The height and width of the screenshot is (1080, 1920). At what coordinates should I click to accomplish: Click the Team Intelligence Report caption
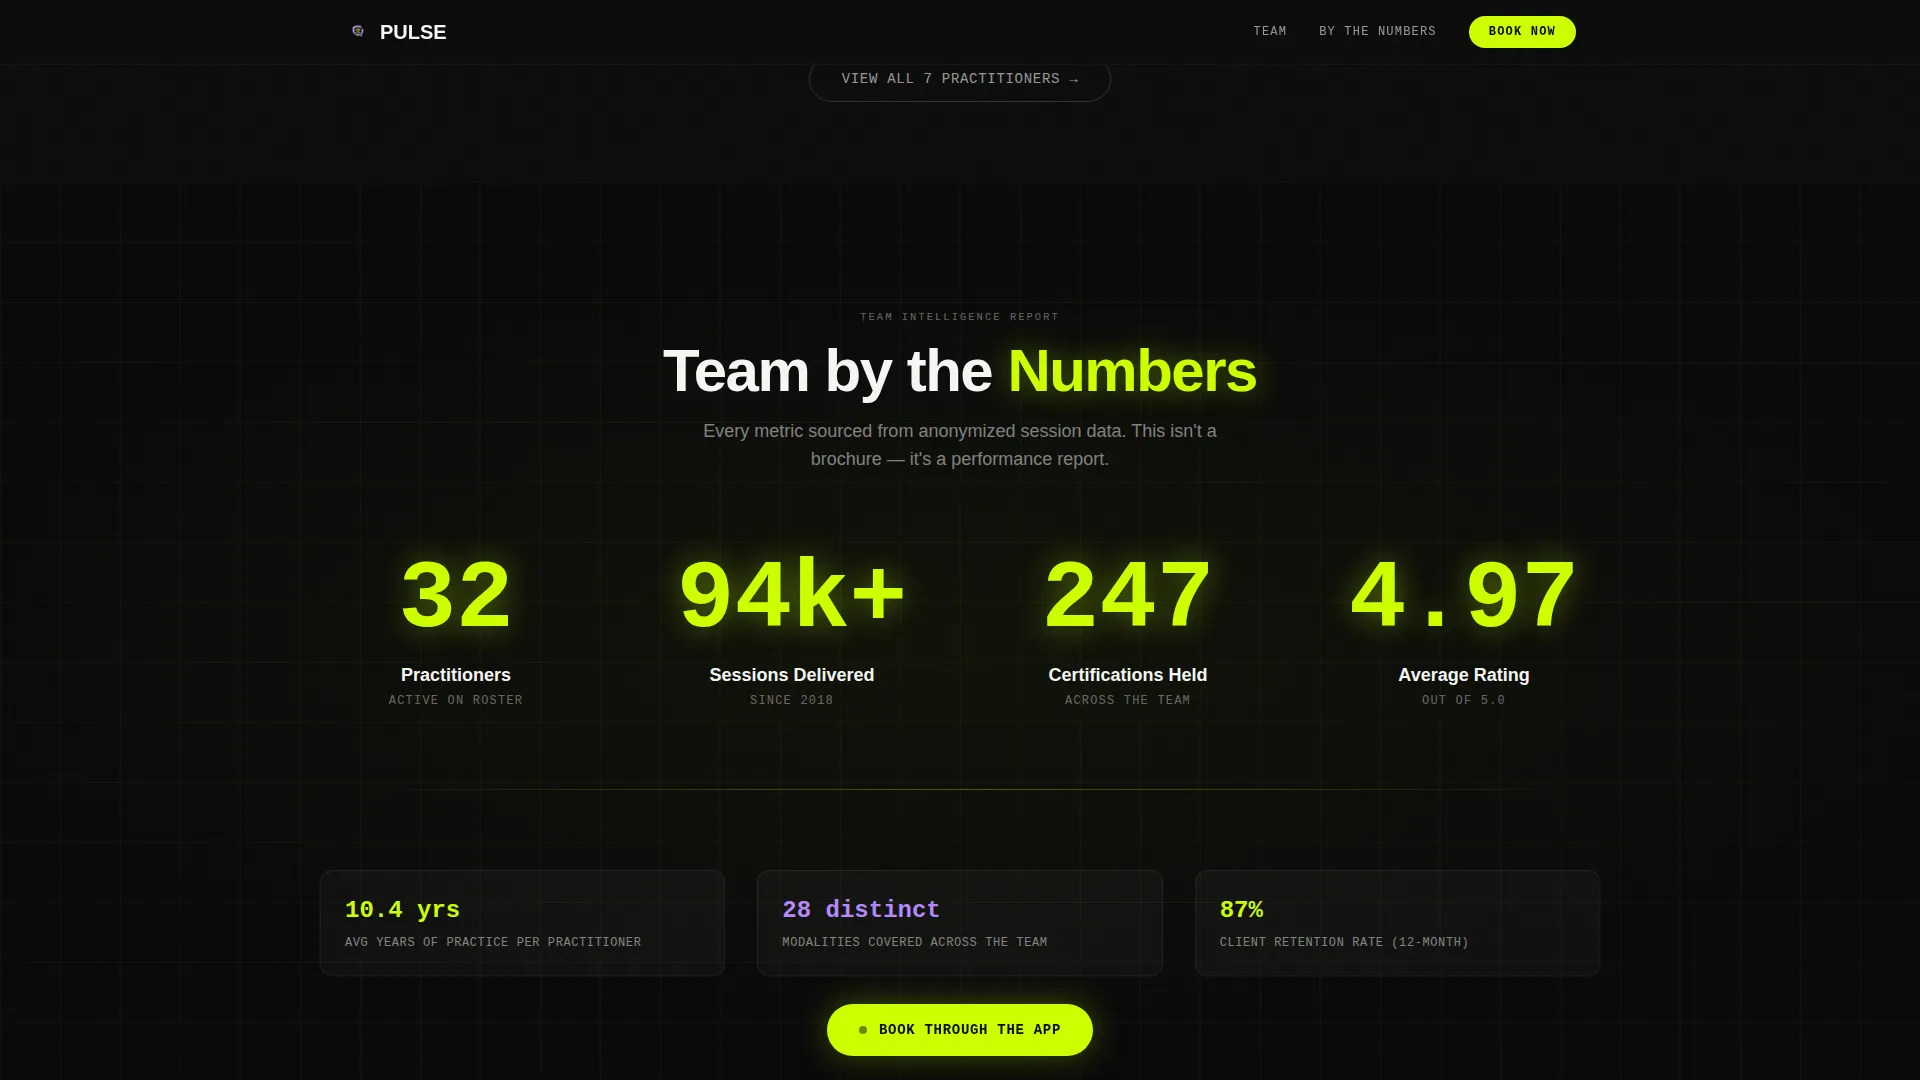960,317
